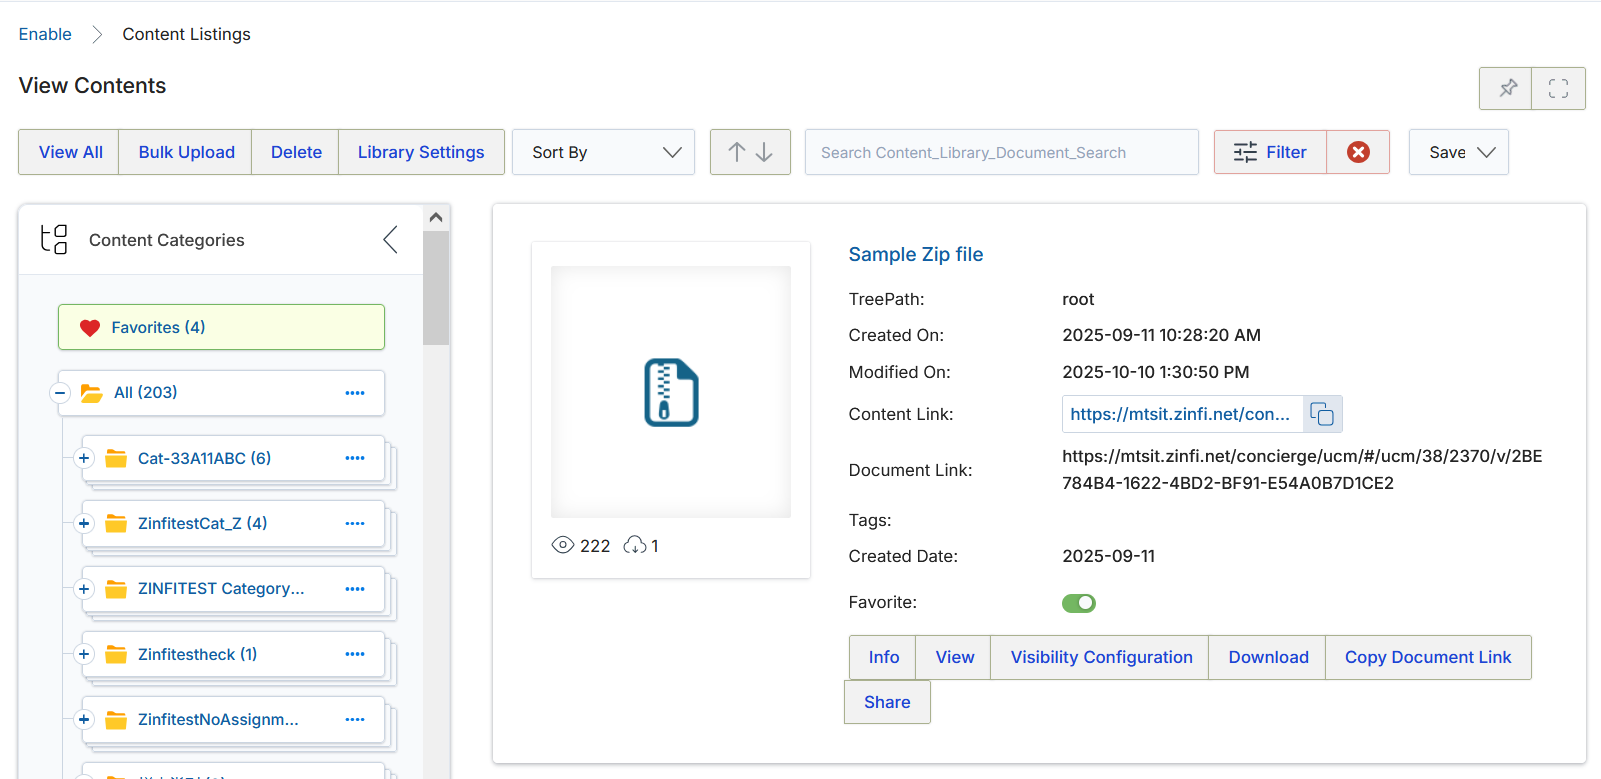This screenshot has height=779, width=1601.
Task: Click the sort direction arrows icon
Action: pyautogui.click(x=750, y=152)
